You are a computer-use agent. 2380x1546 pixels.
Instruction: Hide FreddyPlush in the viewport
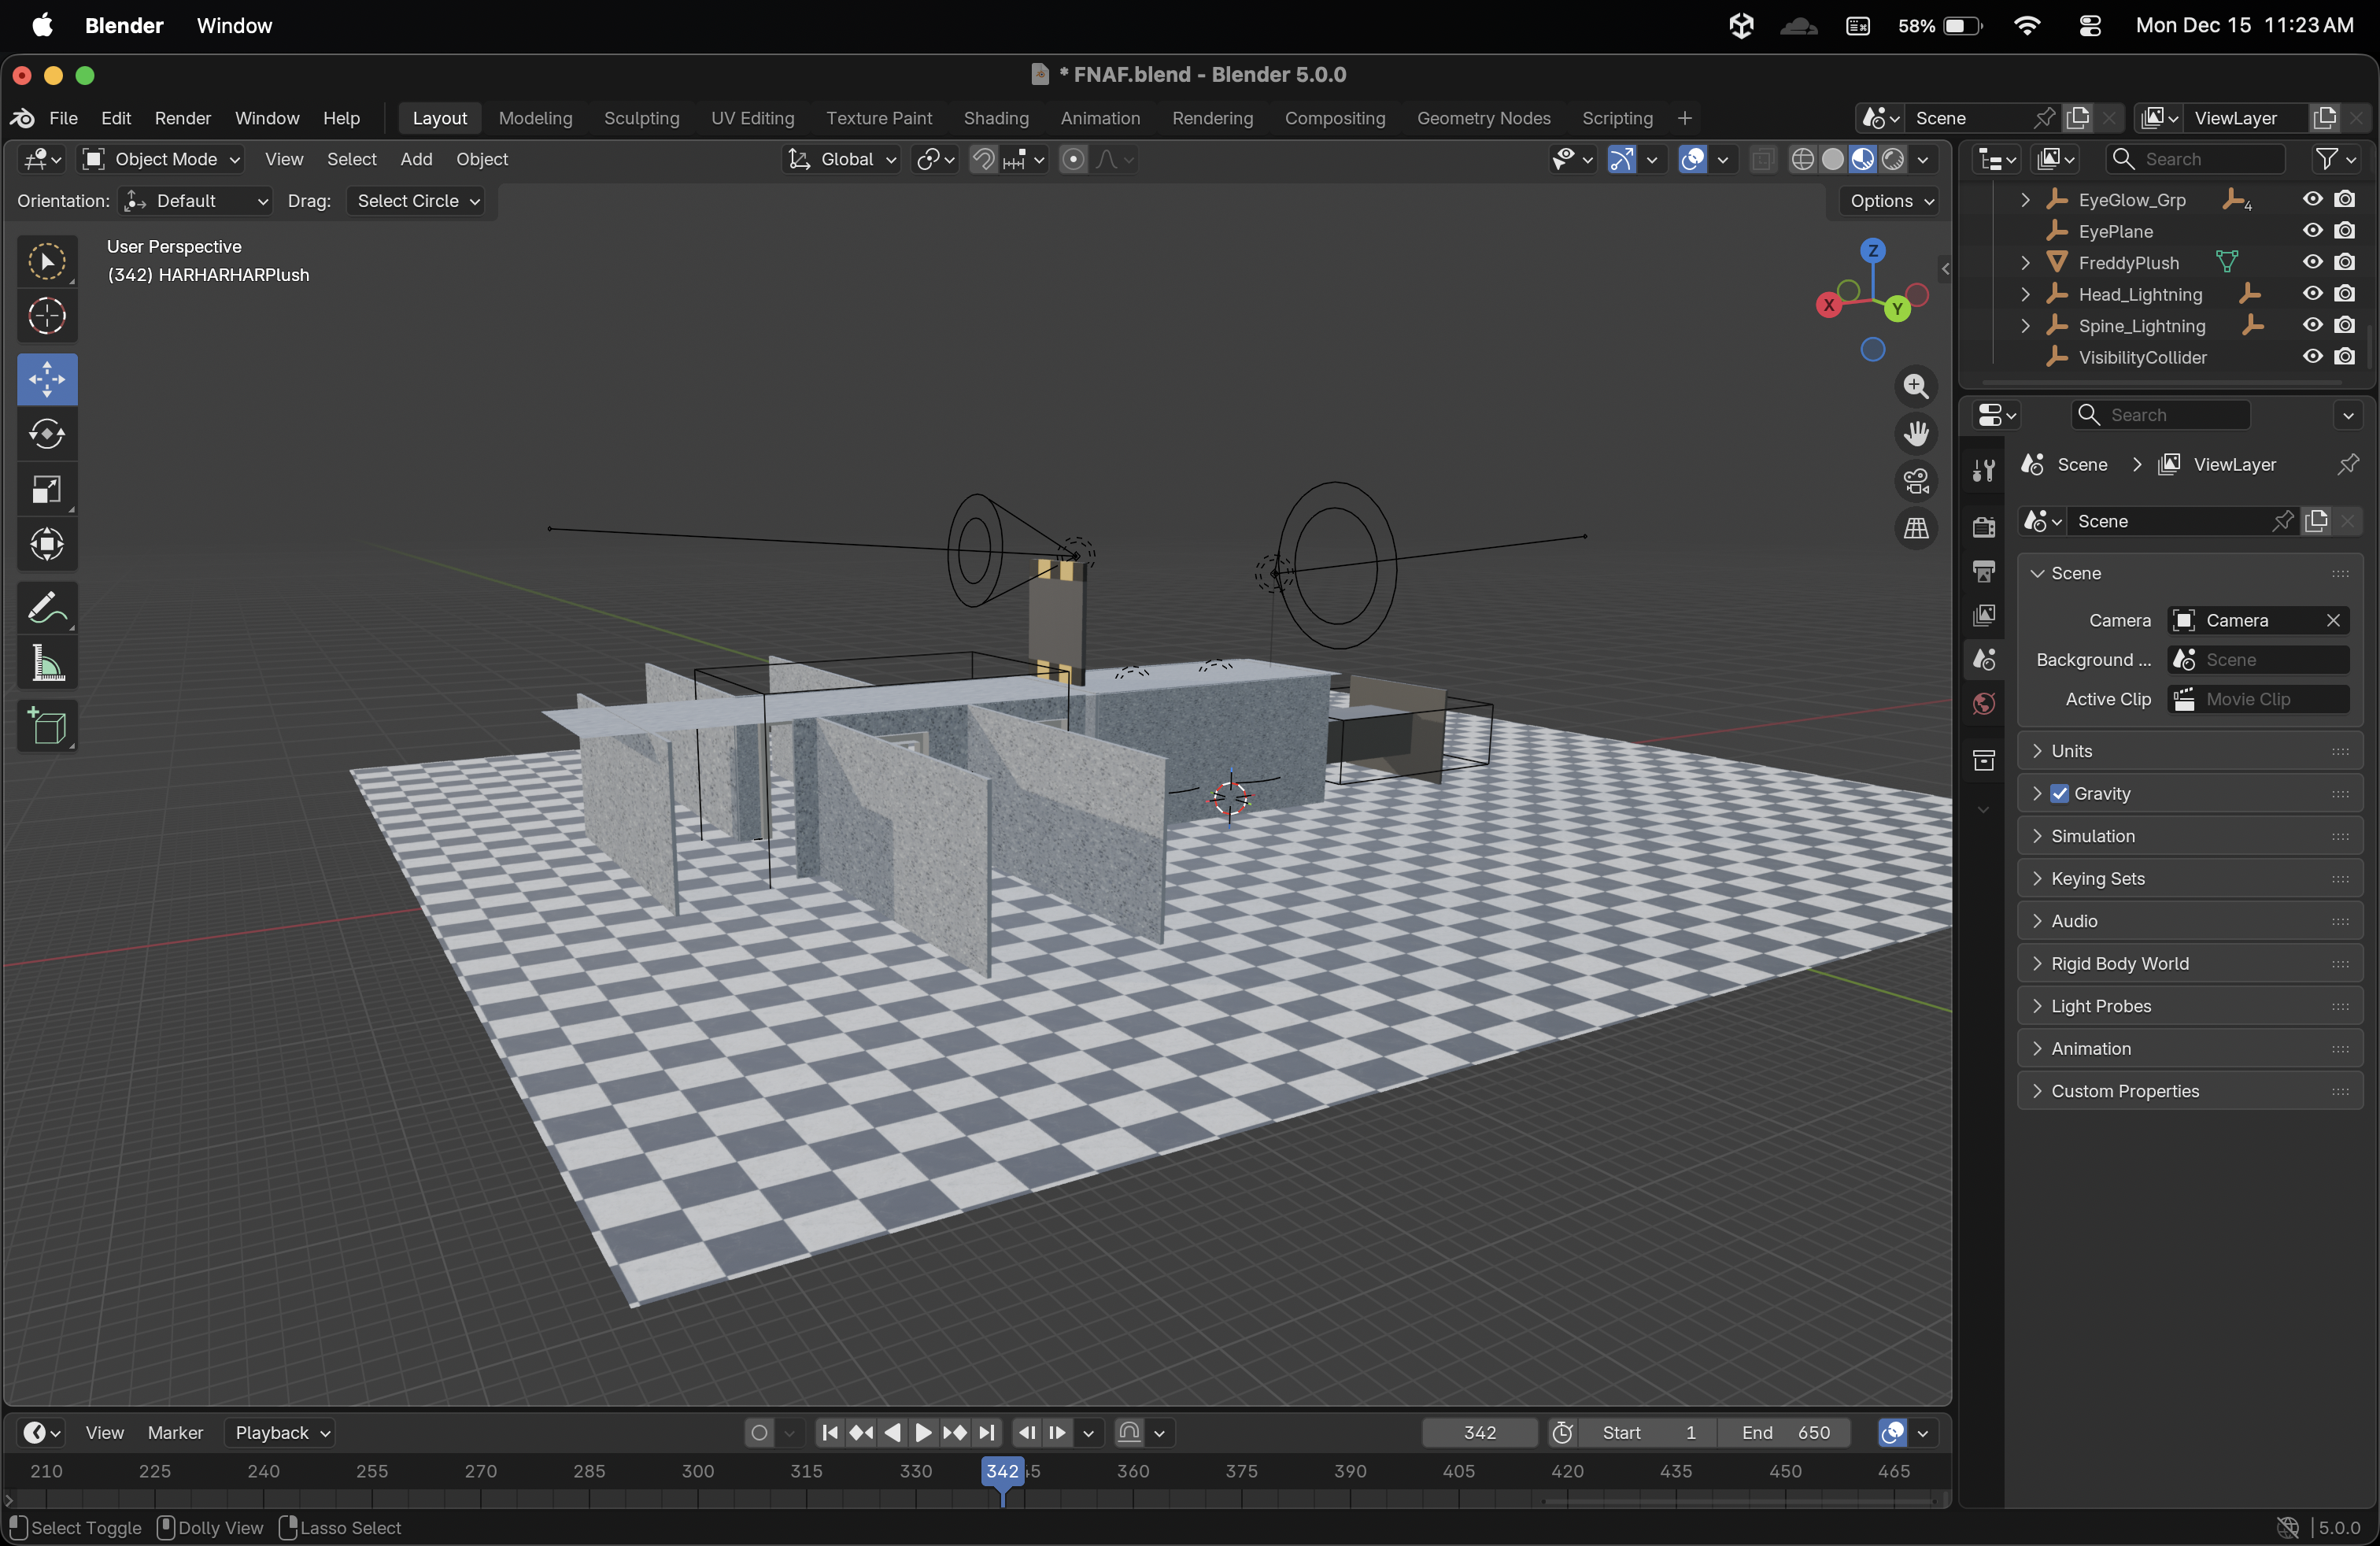[2312, 262]
